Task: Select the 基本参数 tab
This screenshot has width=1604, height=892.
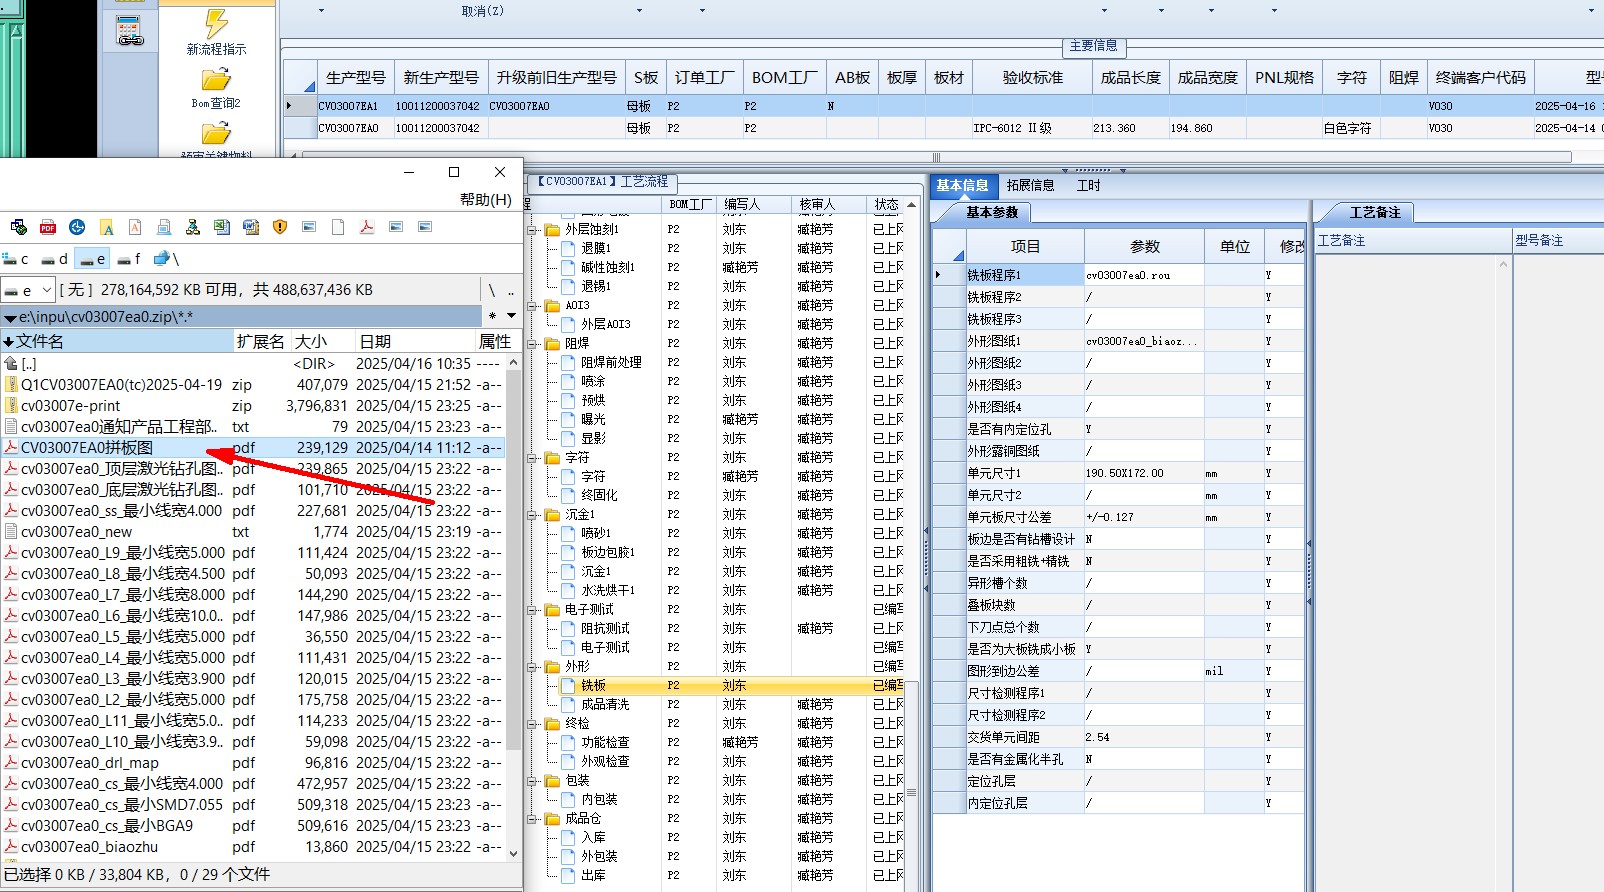Action: 991,212
